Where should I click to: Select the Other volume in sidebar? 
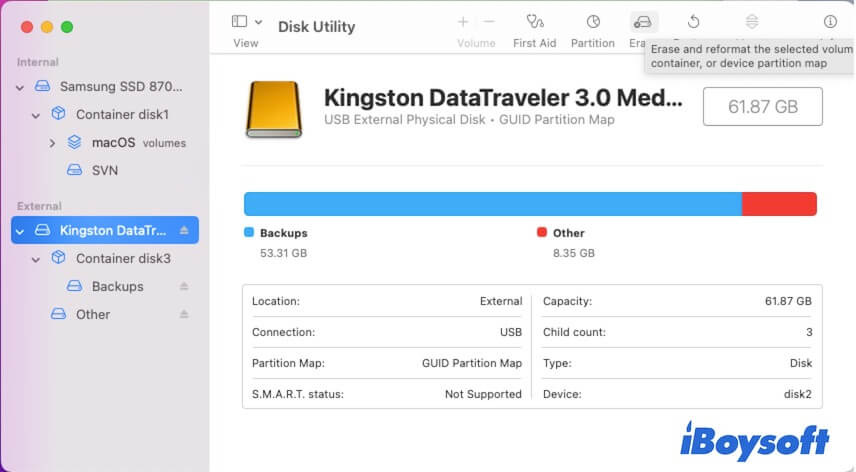tap(93, 314)
